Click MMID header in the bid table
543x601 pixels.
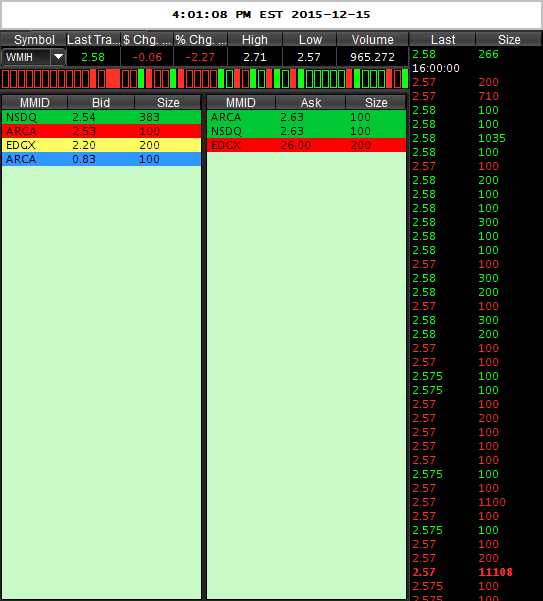click(x=34, y=102)
